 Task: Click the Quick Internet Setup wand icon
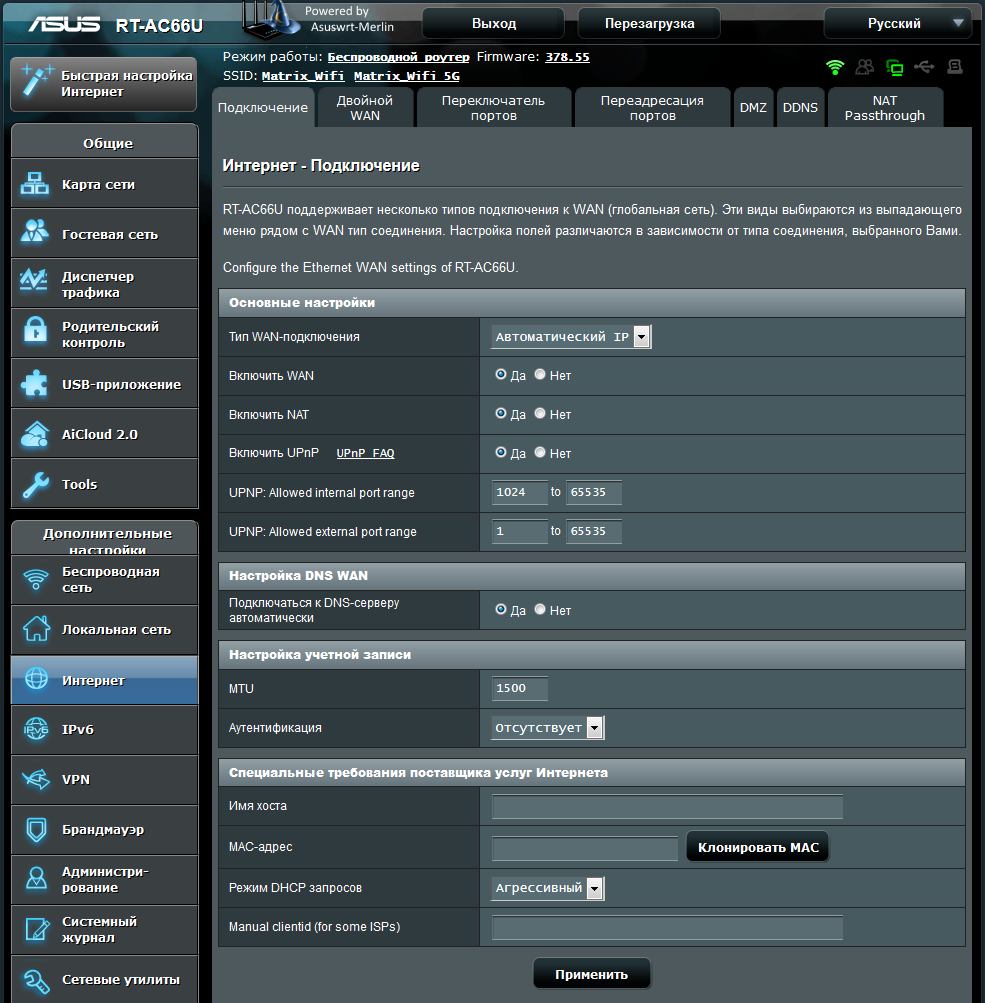pyautogui.click(x=36, y=80)
